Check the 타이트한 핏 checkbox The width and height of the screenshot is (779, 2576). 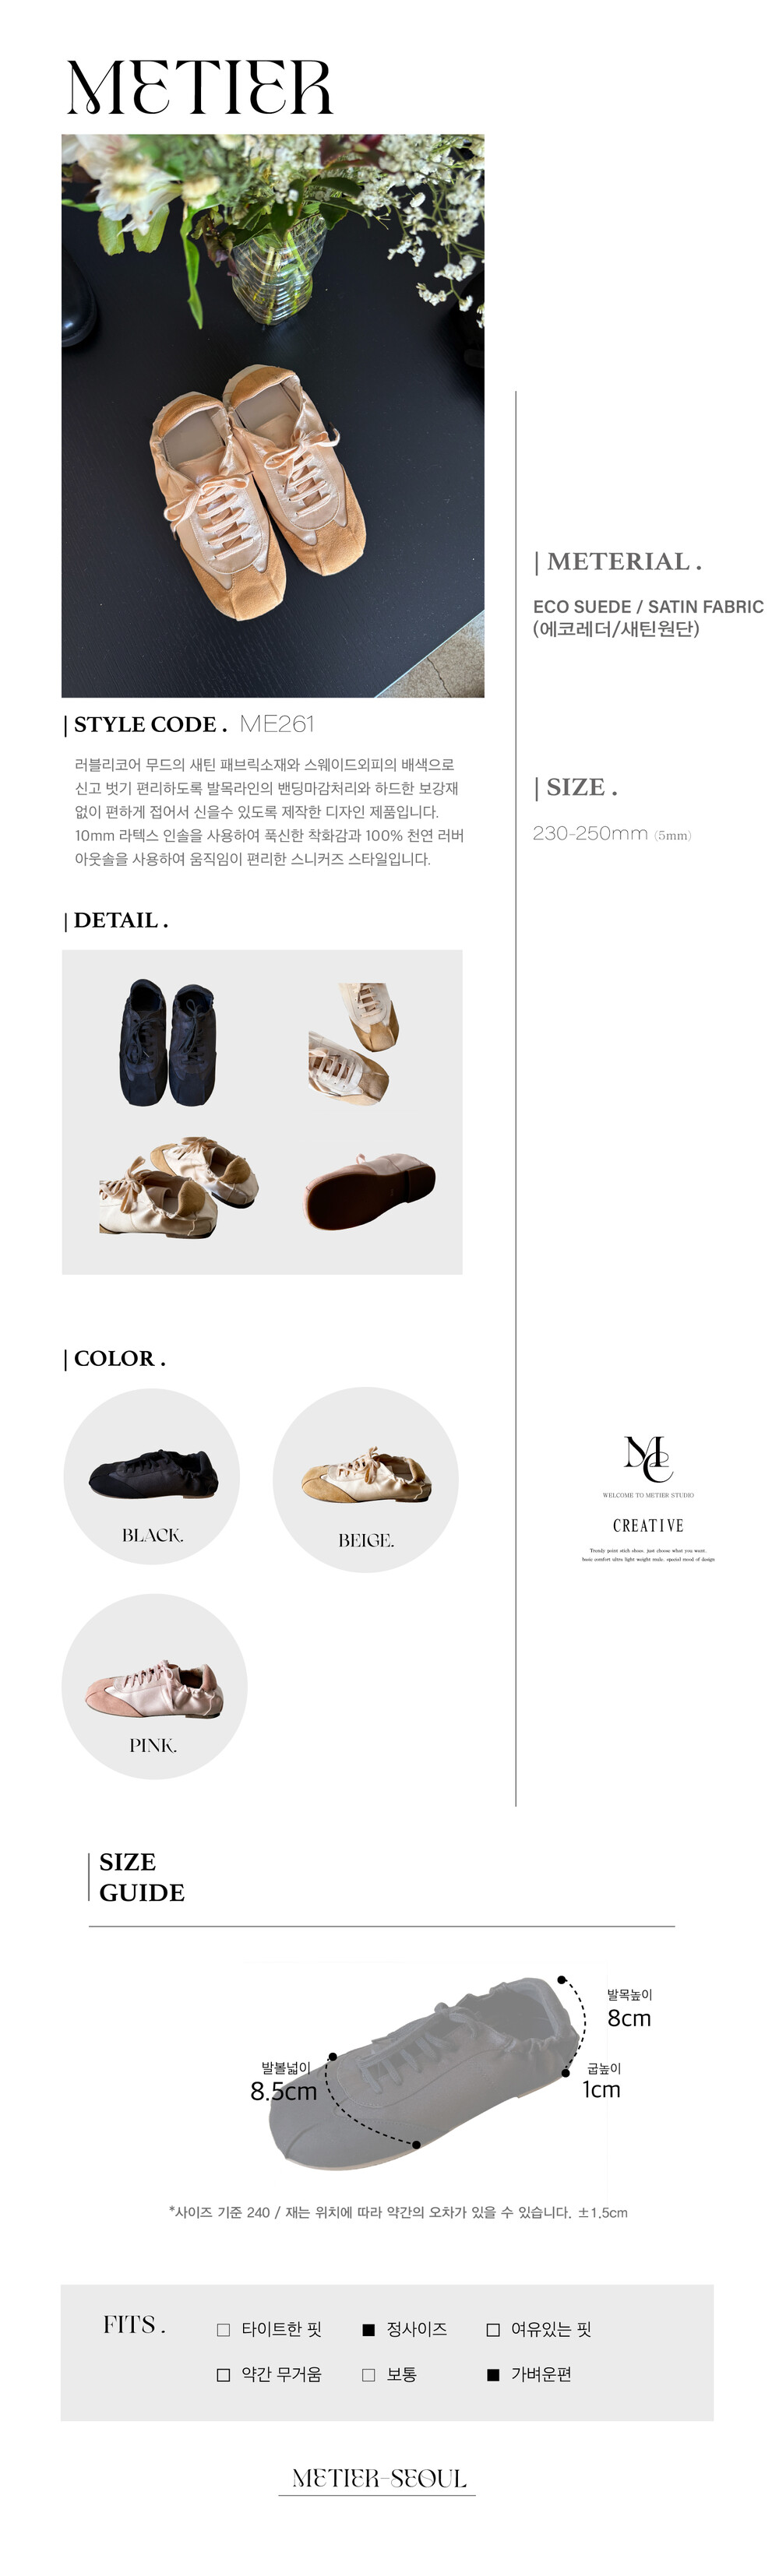tap(224, 2329)
